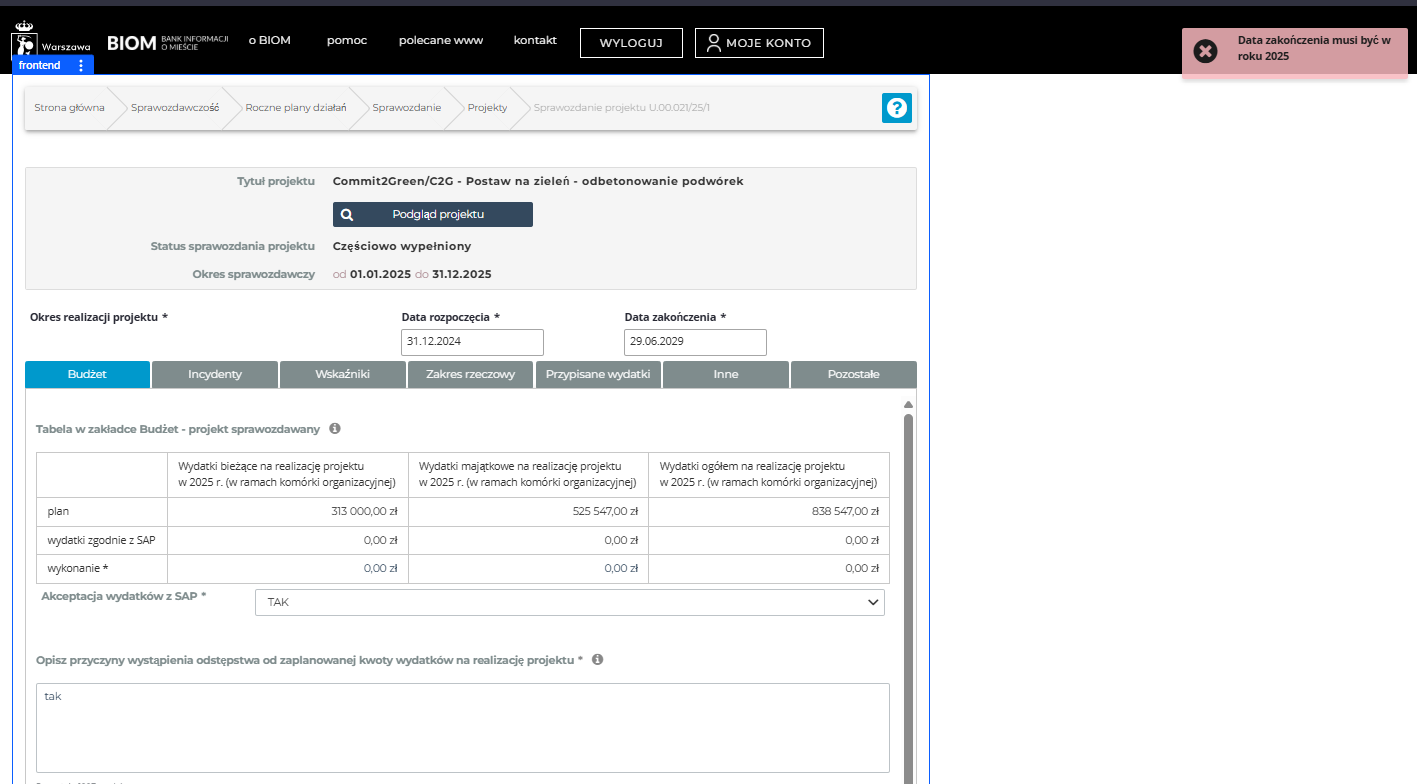Click the deviation description text area
Image resolution: width=1417 pixels, height=784 pixels.
point(462,727)
